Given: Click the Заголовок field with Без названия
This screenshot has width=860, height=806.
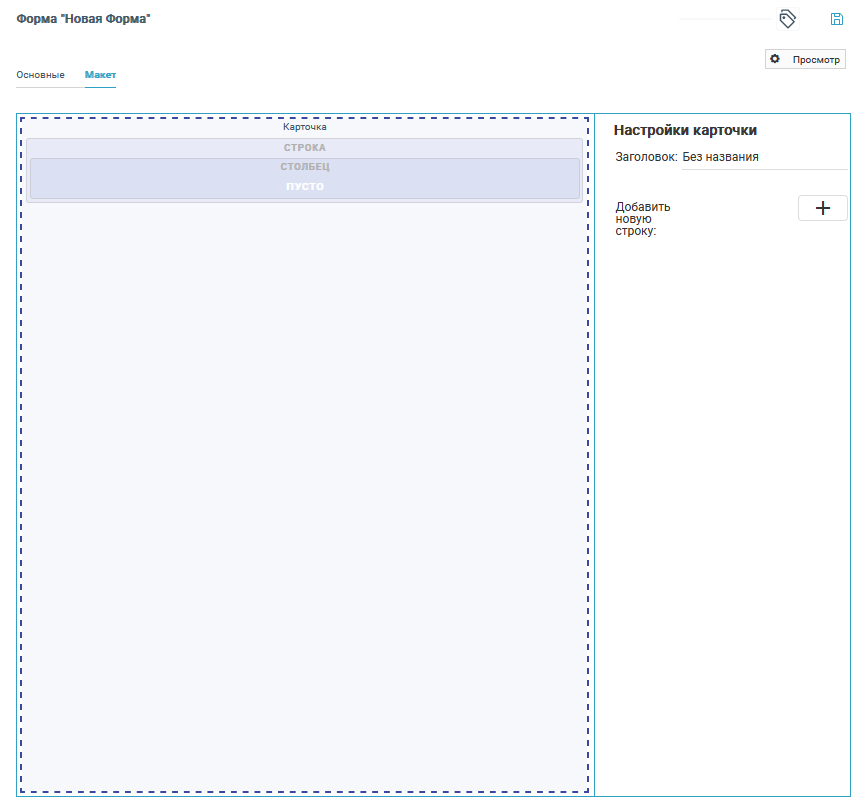Looking at the screenshot, I should [763, 157].
